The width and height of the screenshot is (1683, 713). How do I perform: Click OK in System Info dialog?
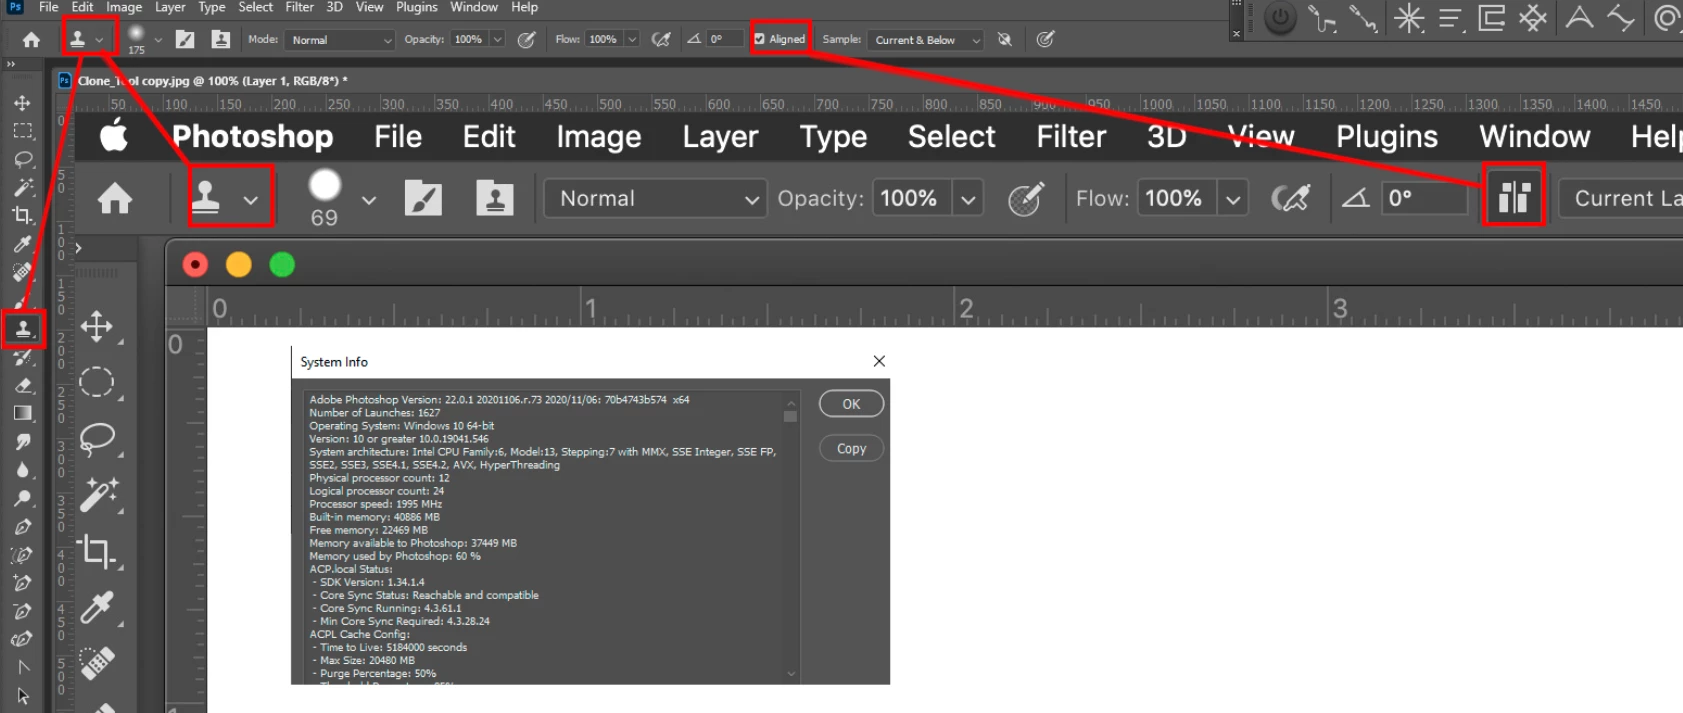[851, 404]
